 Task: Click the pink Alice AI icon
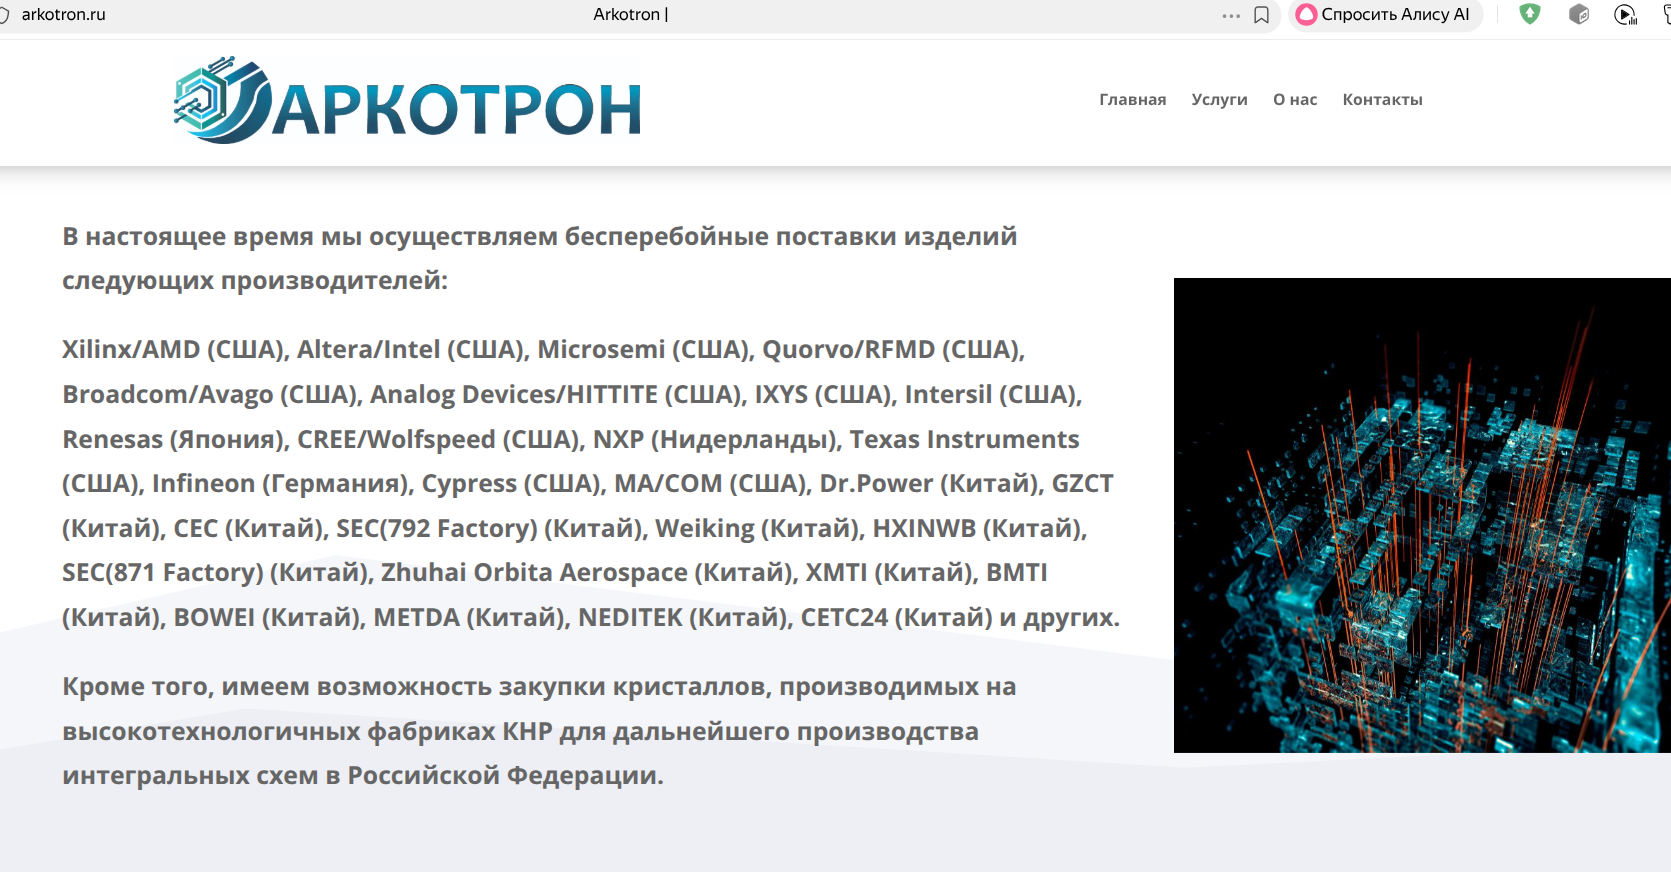click(x=1306, y=15)
